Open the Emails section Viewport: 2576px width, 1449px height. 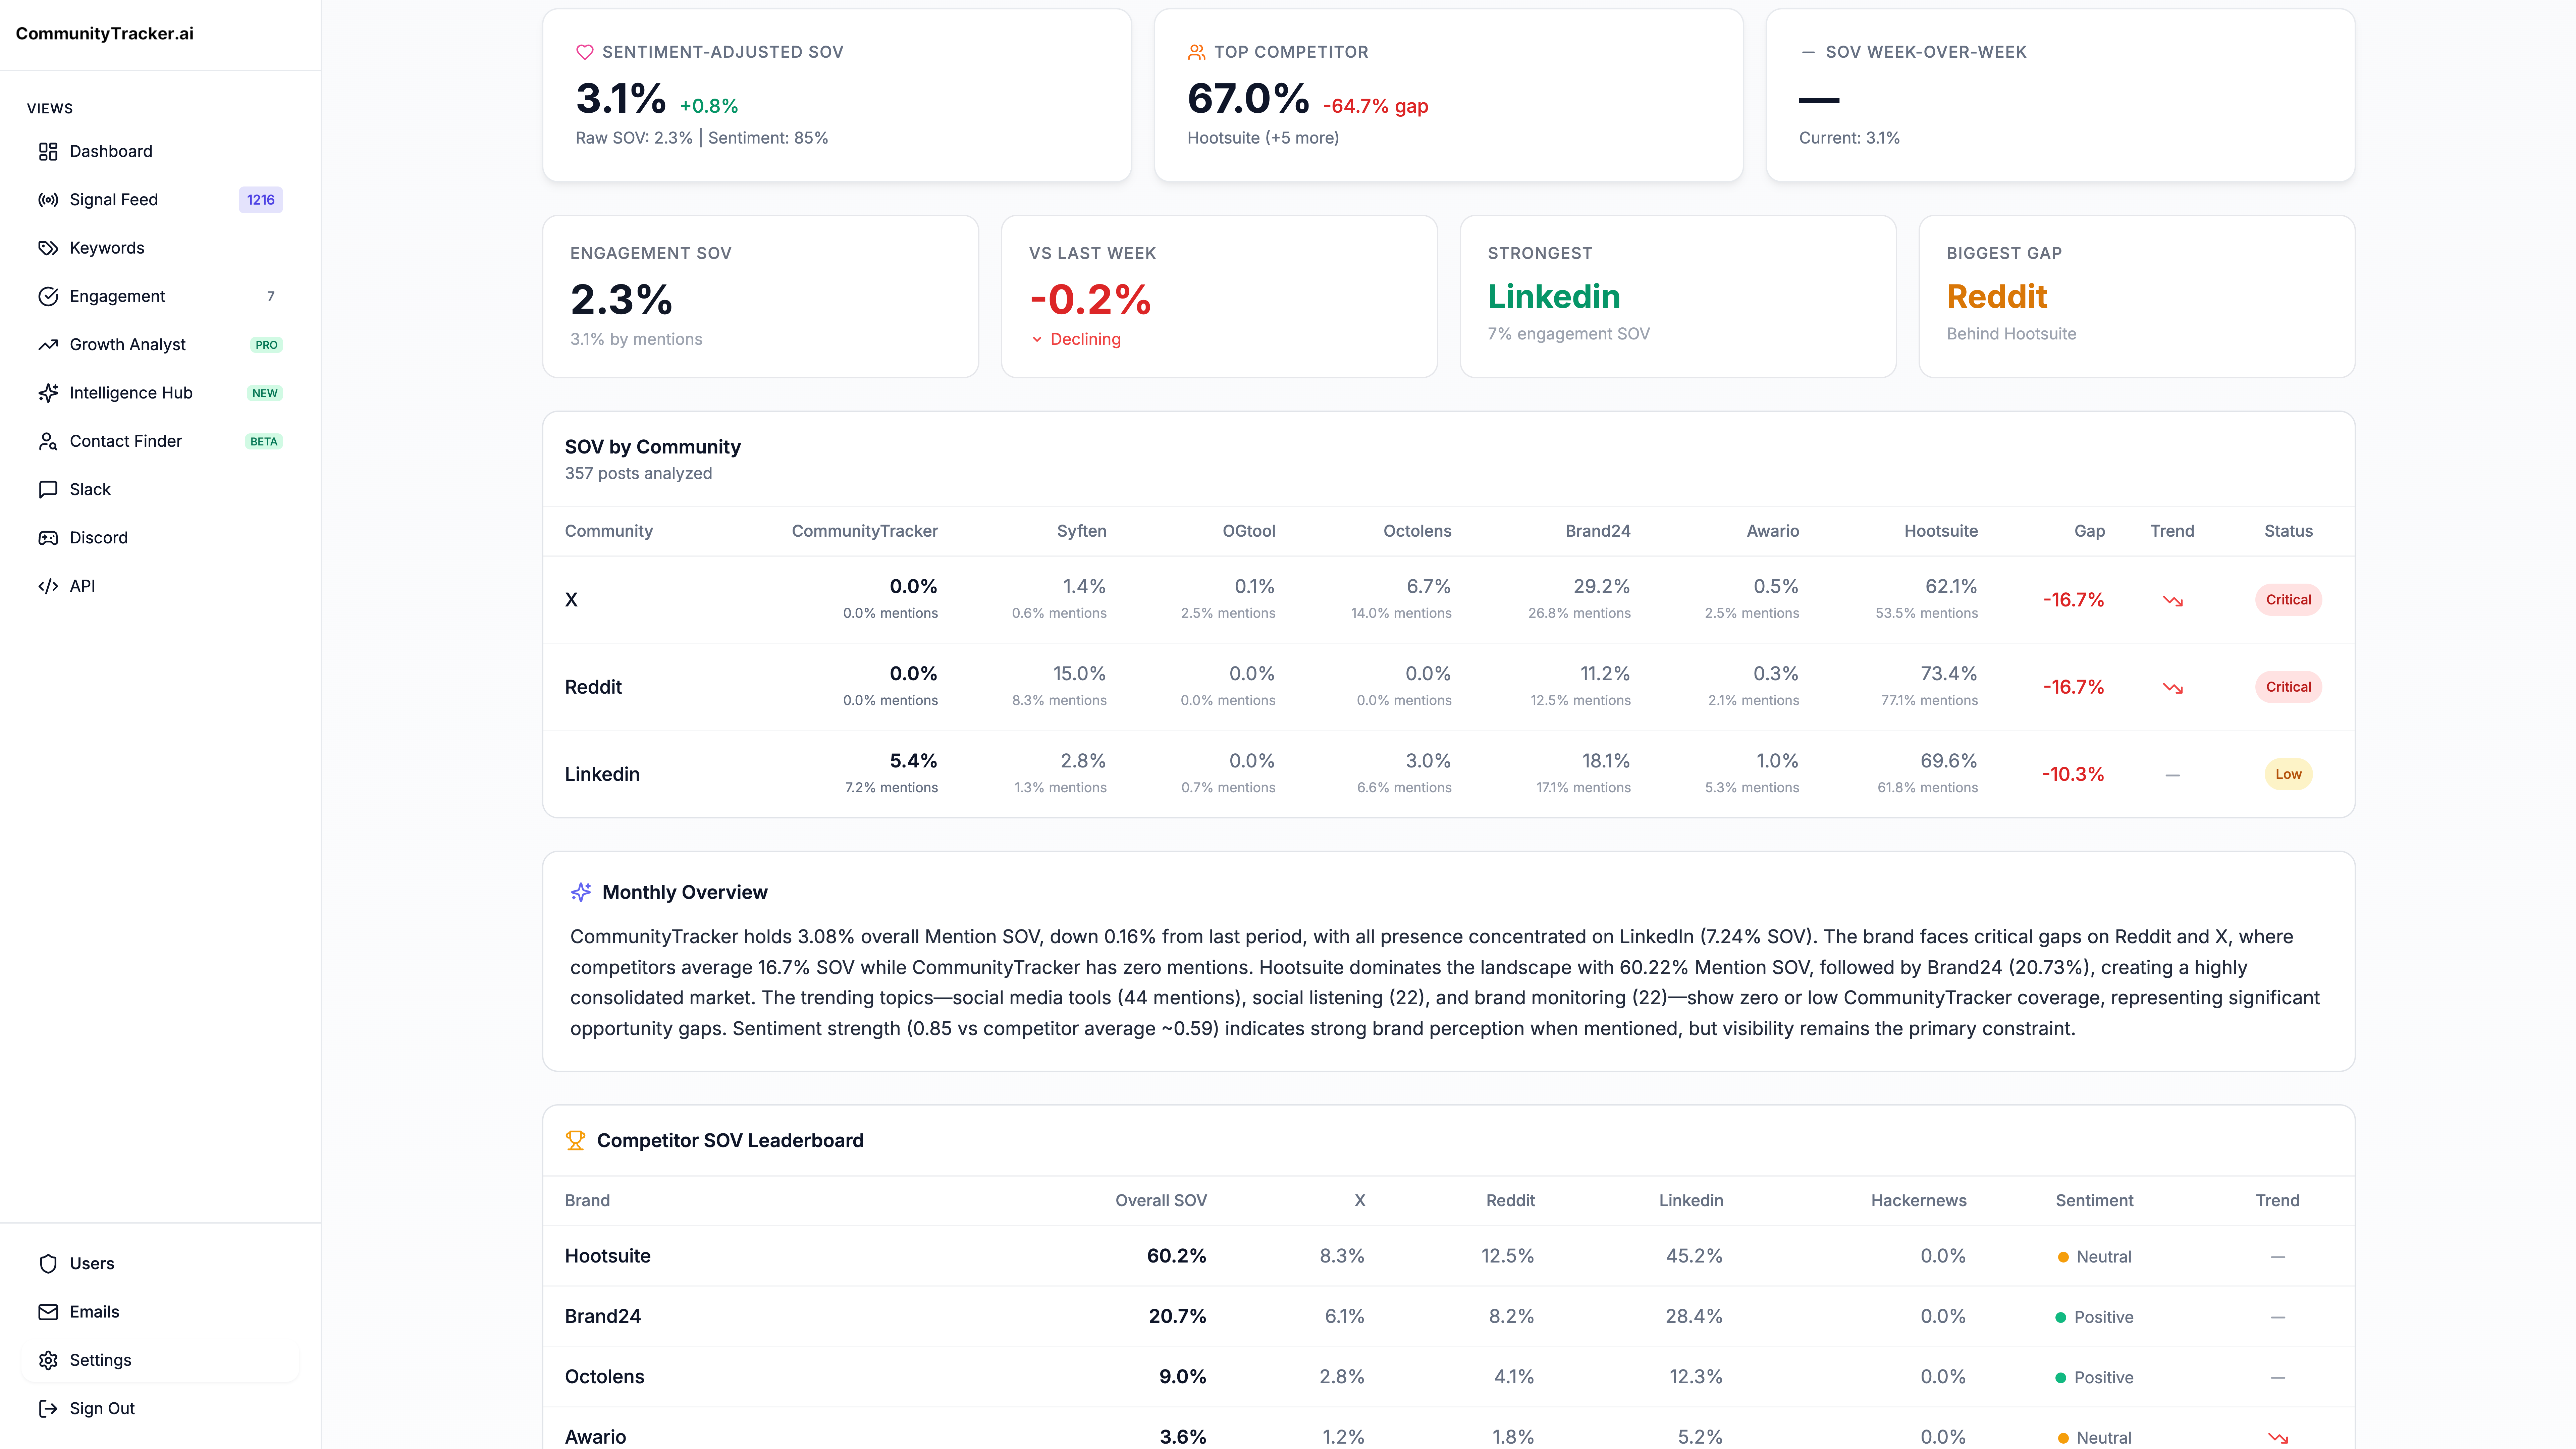[x=94, y=1312]
